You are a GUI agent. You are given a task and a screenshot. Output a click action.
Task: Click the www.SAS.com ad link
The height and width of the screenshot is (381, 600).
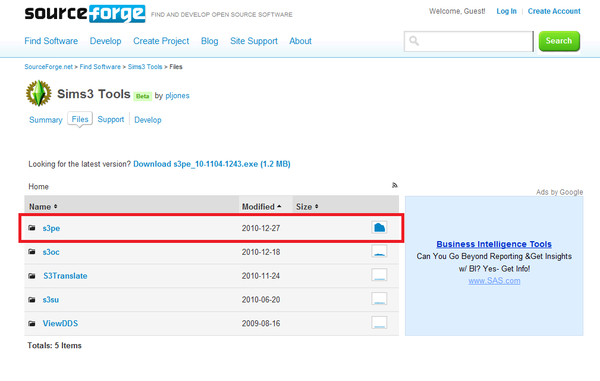tap(494, 281)
